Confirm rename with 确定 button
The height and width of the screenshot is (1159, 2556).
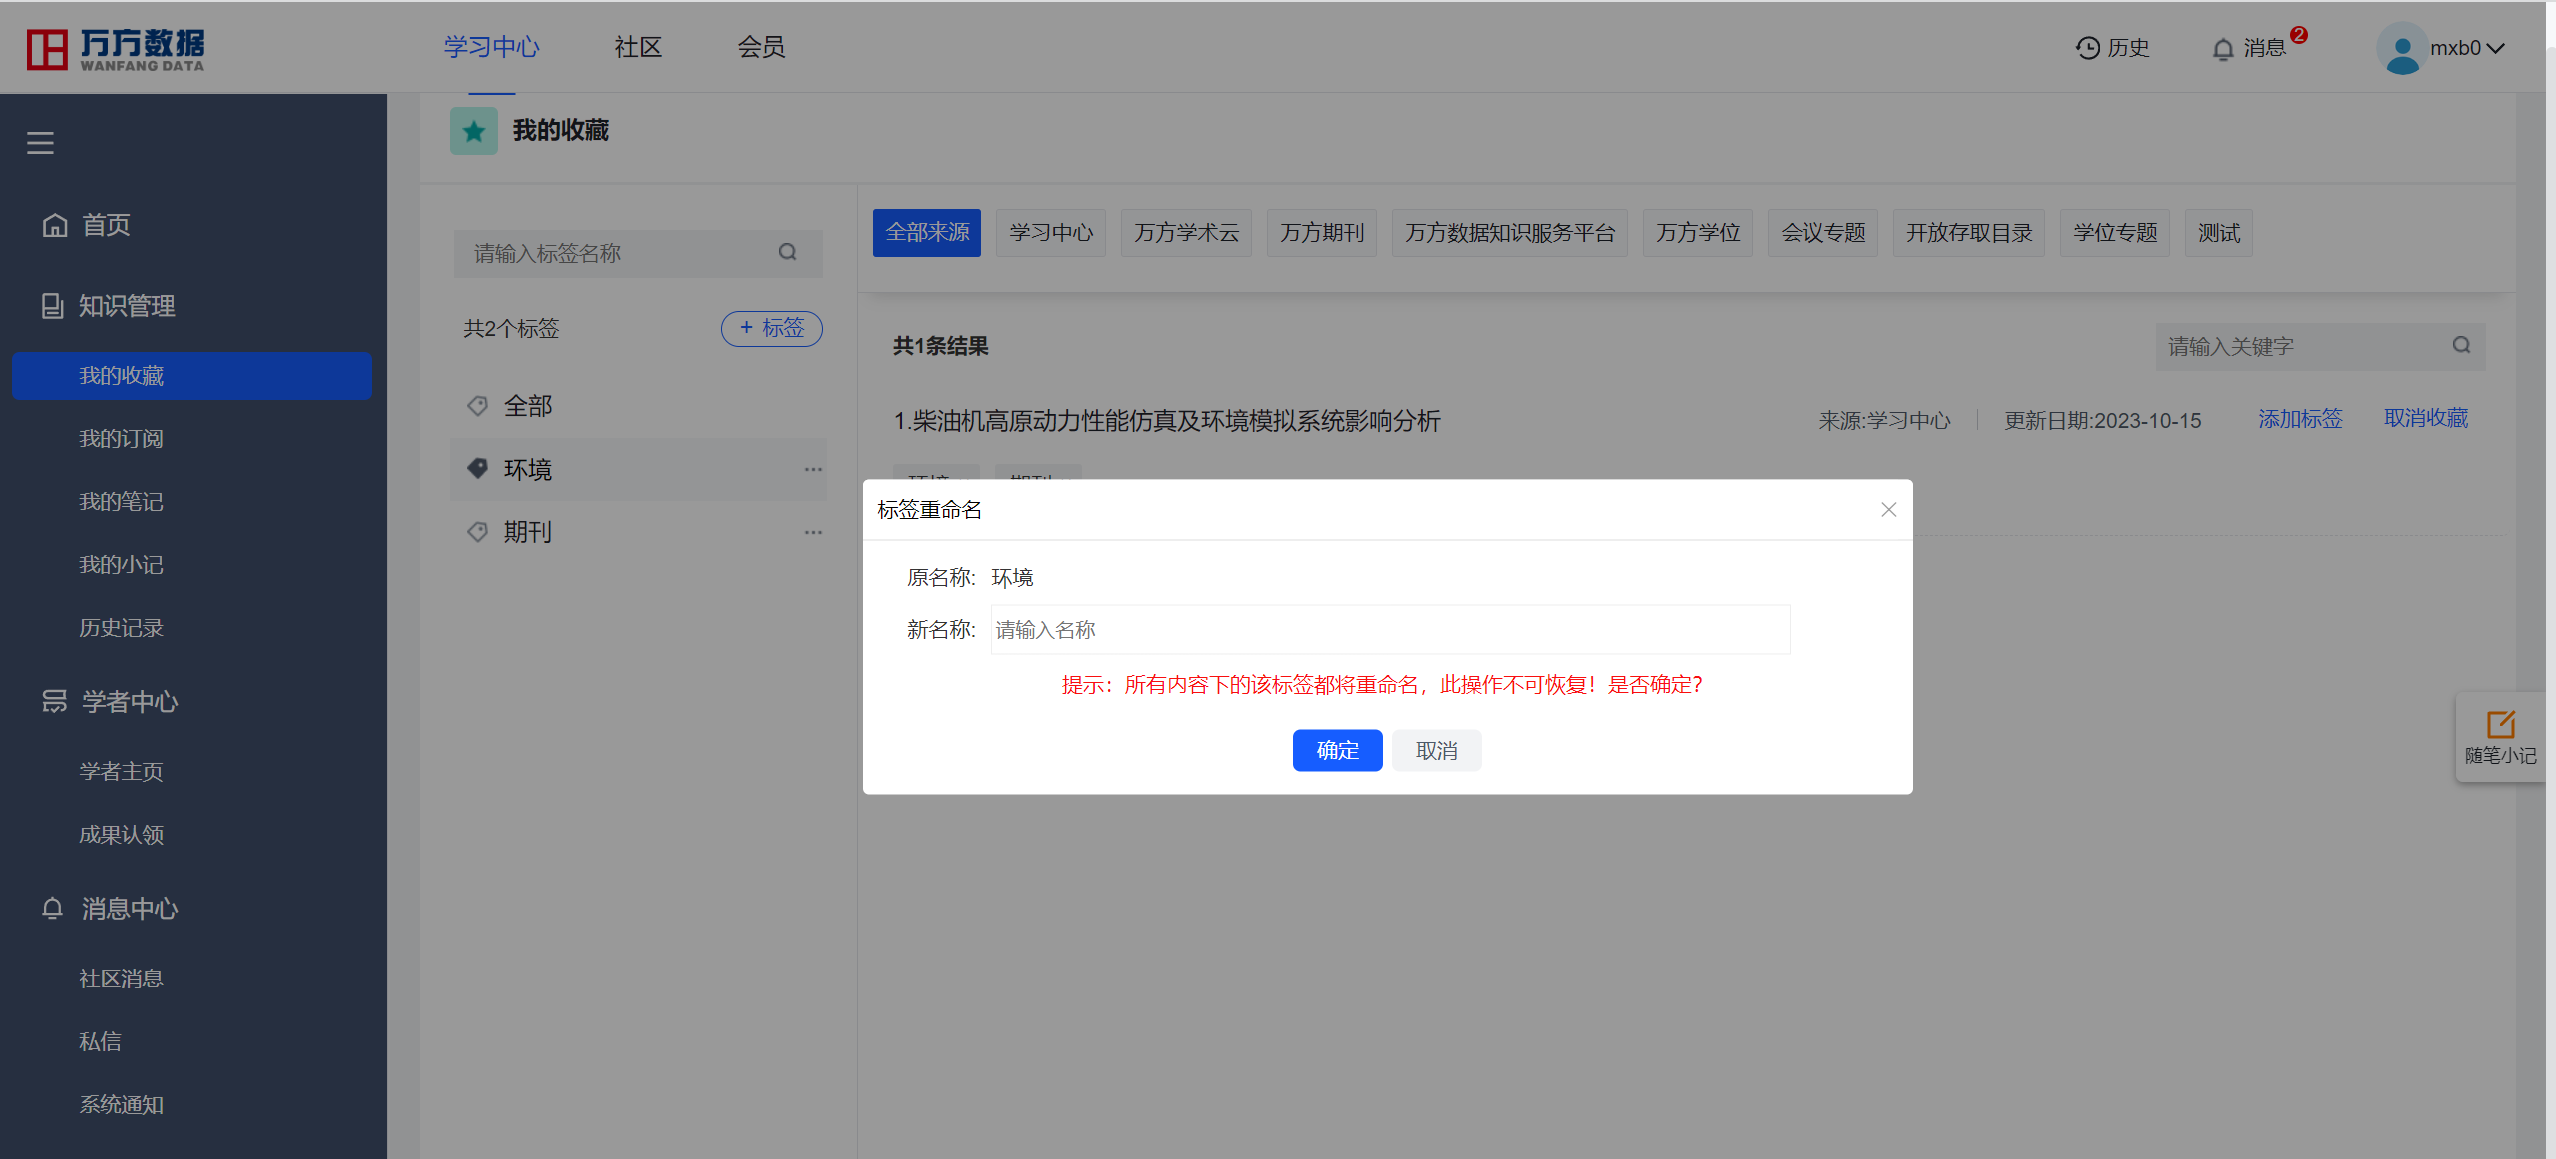coord(1337,750)
